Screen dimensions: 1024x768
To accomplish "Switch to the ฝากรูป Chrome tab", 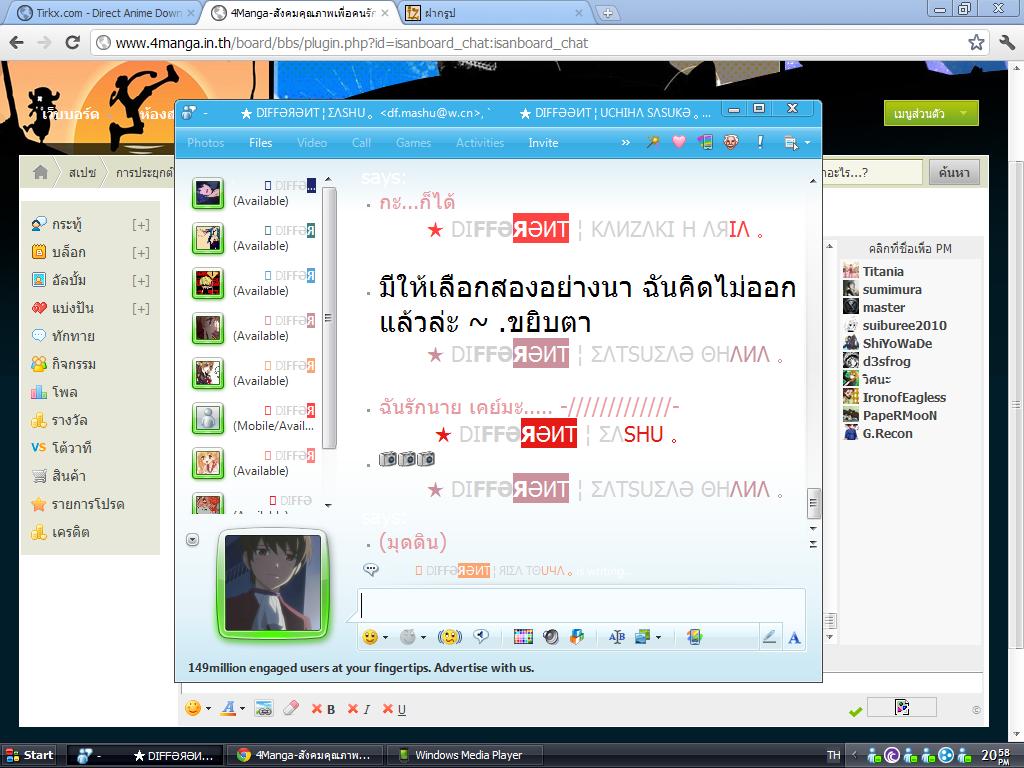I will [x=494, y=13].
